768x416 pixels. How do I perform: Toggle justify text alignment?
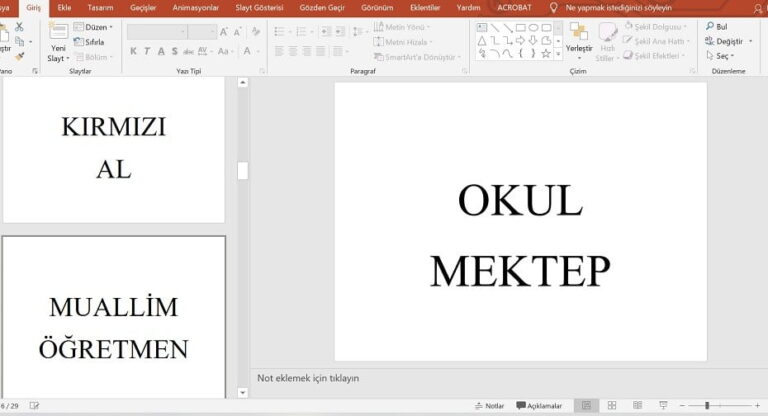point(321,51)
